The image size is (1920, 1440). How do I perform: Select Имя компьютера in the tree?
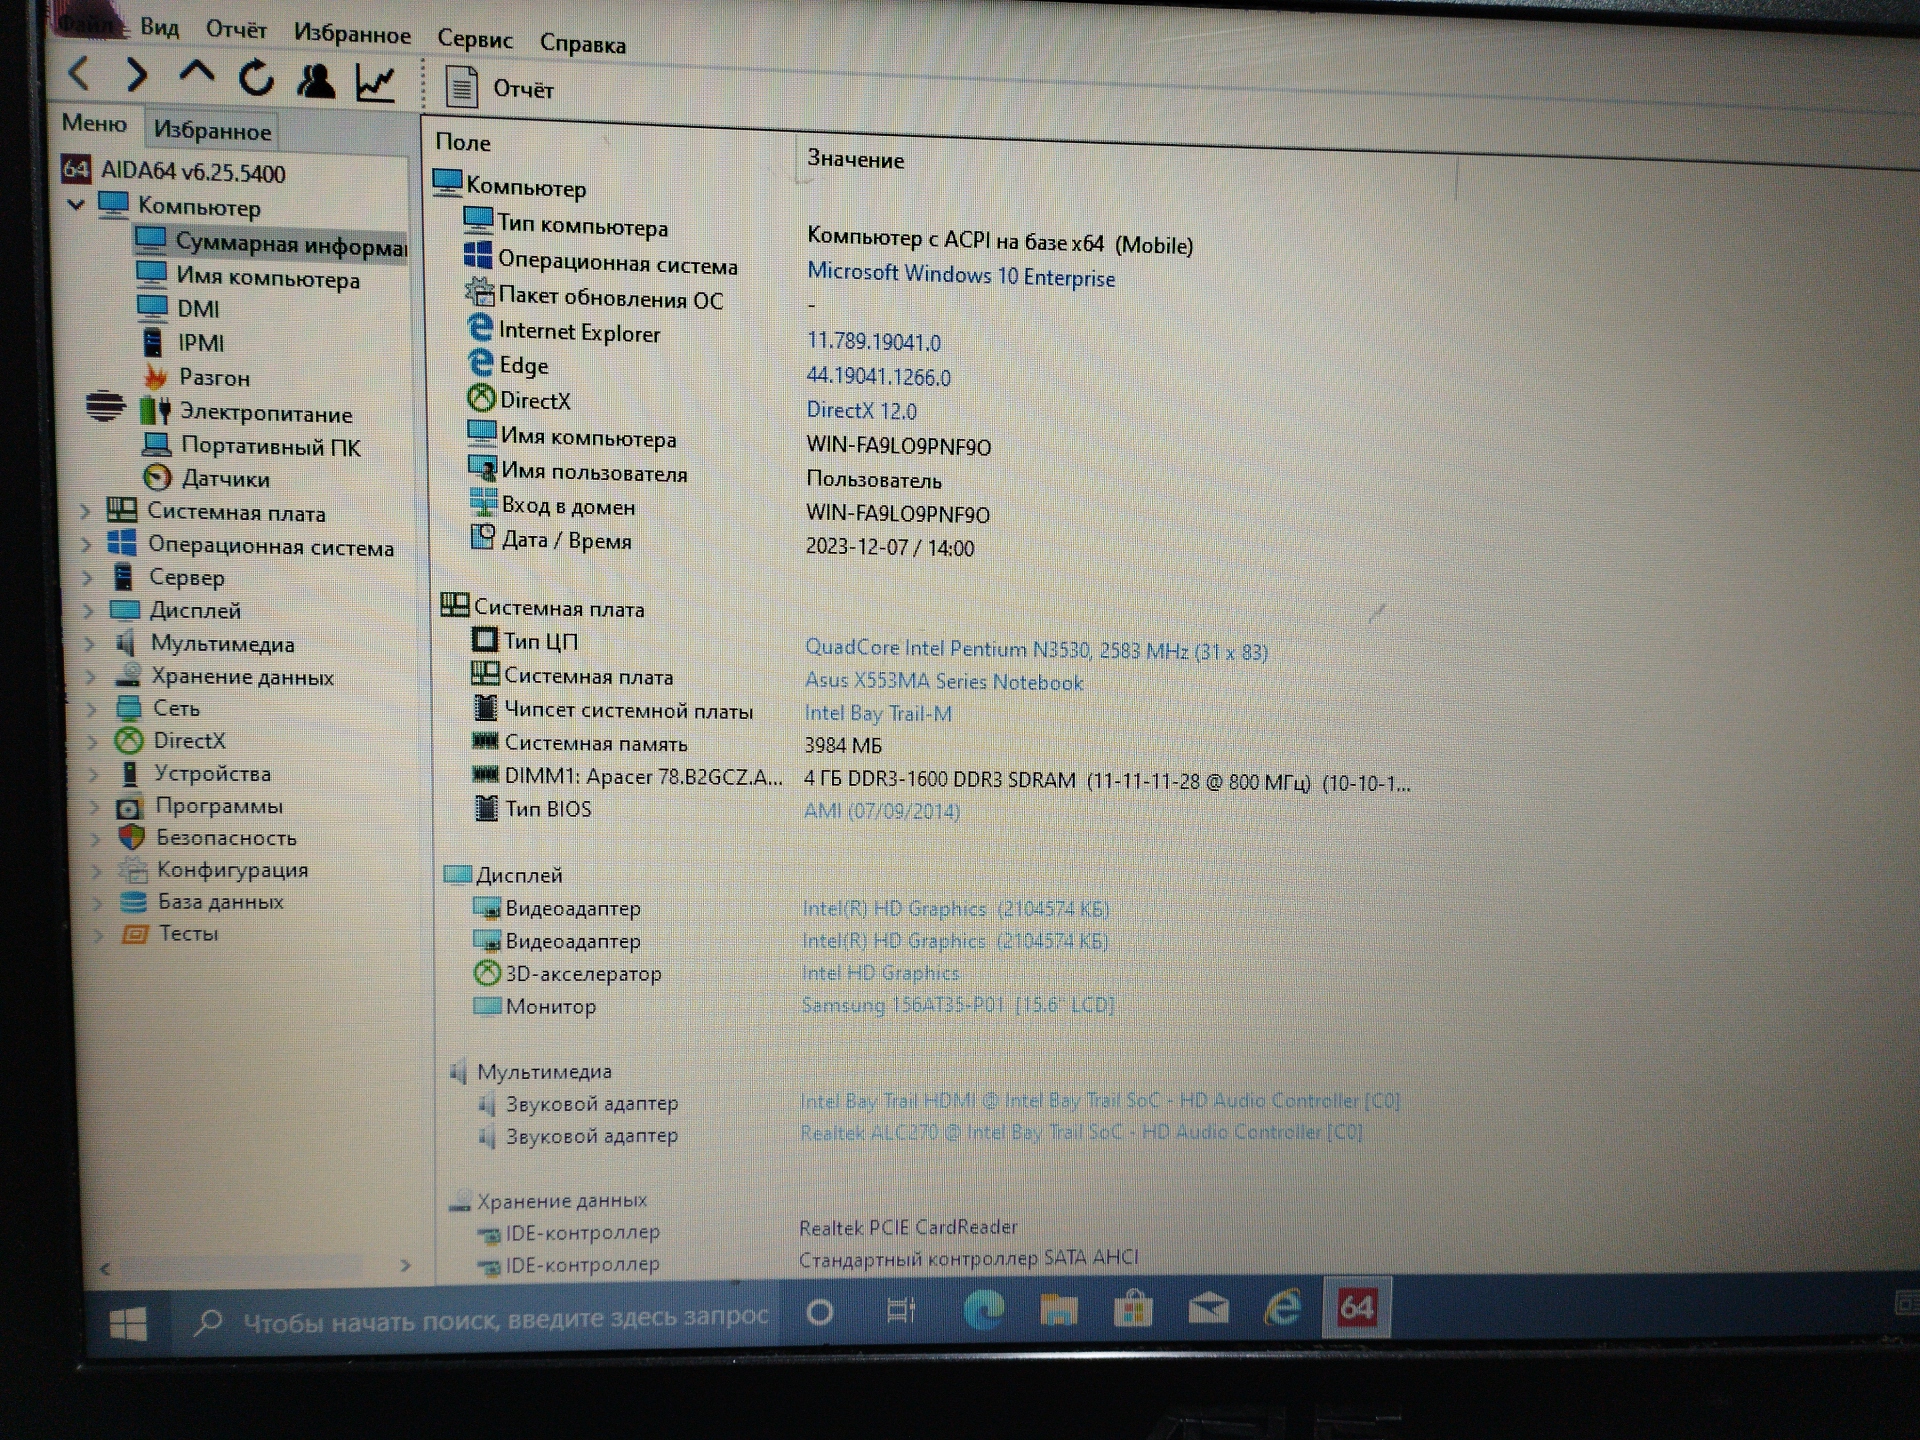tap(268, 278)
